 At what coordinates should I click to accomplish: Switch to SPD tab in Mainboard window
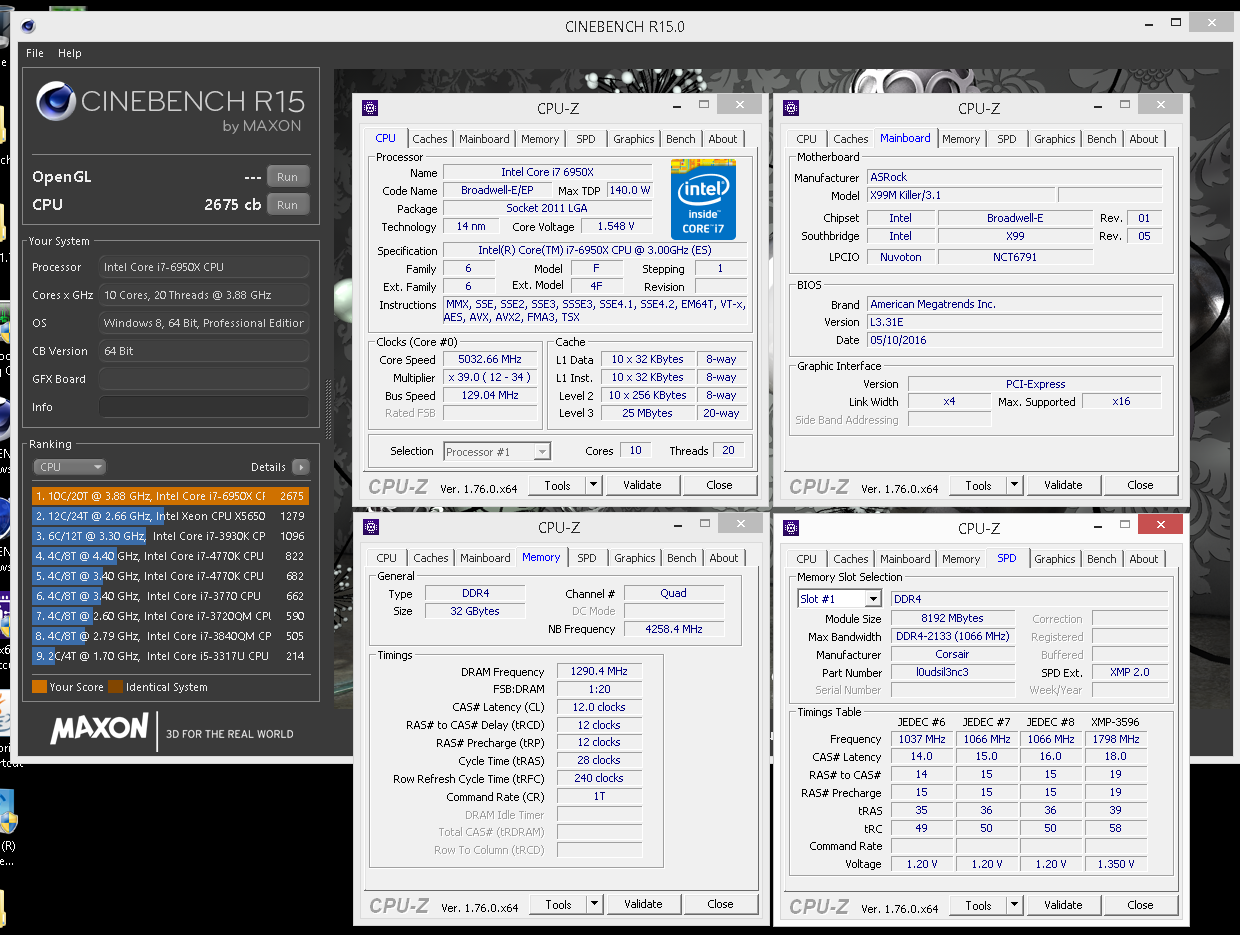[x=1007, y=139]
